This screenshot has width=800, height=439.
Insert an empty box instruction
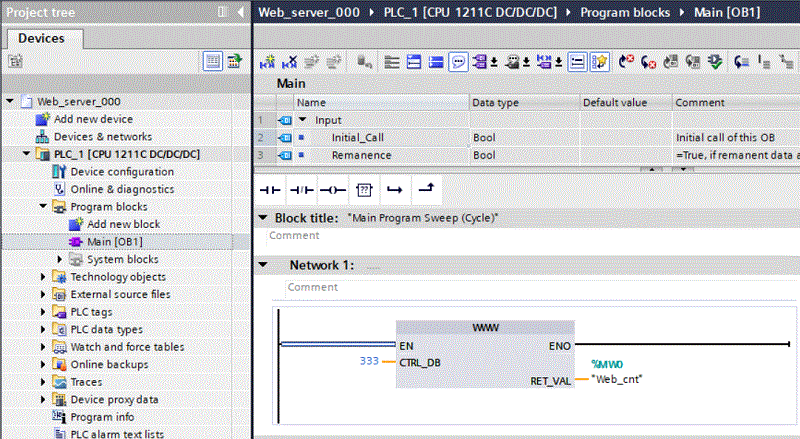click(x=364, y=189)
